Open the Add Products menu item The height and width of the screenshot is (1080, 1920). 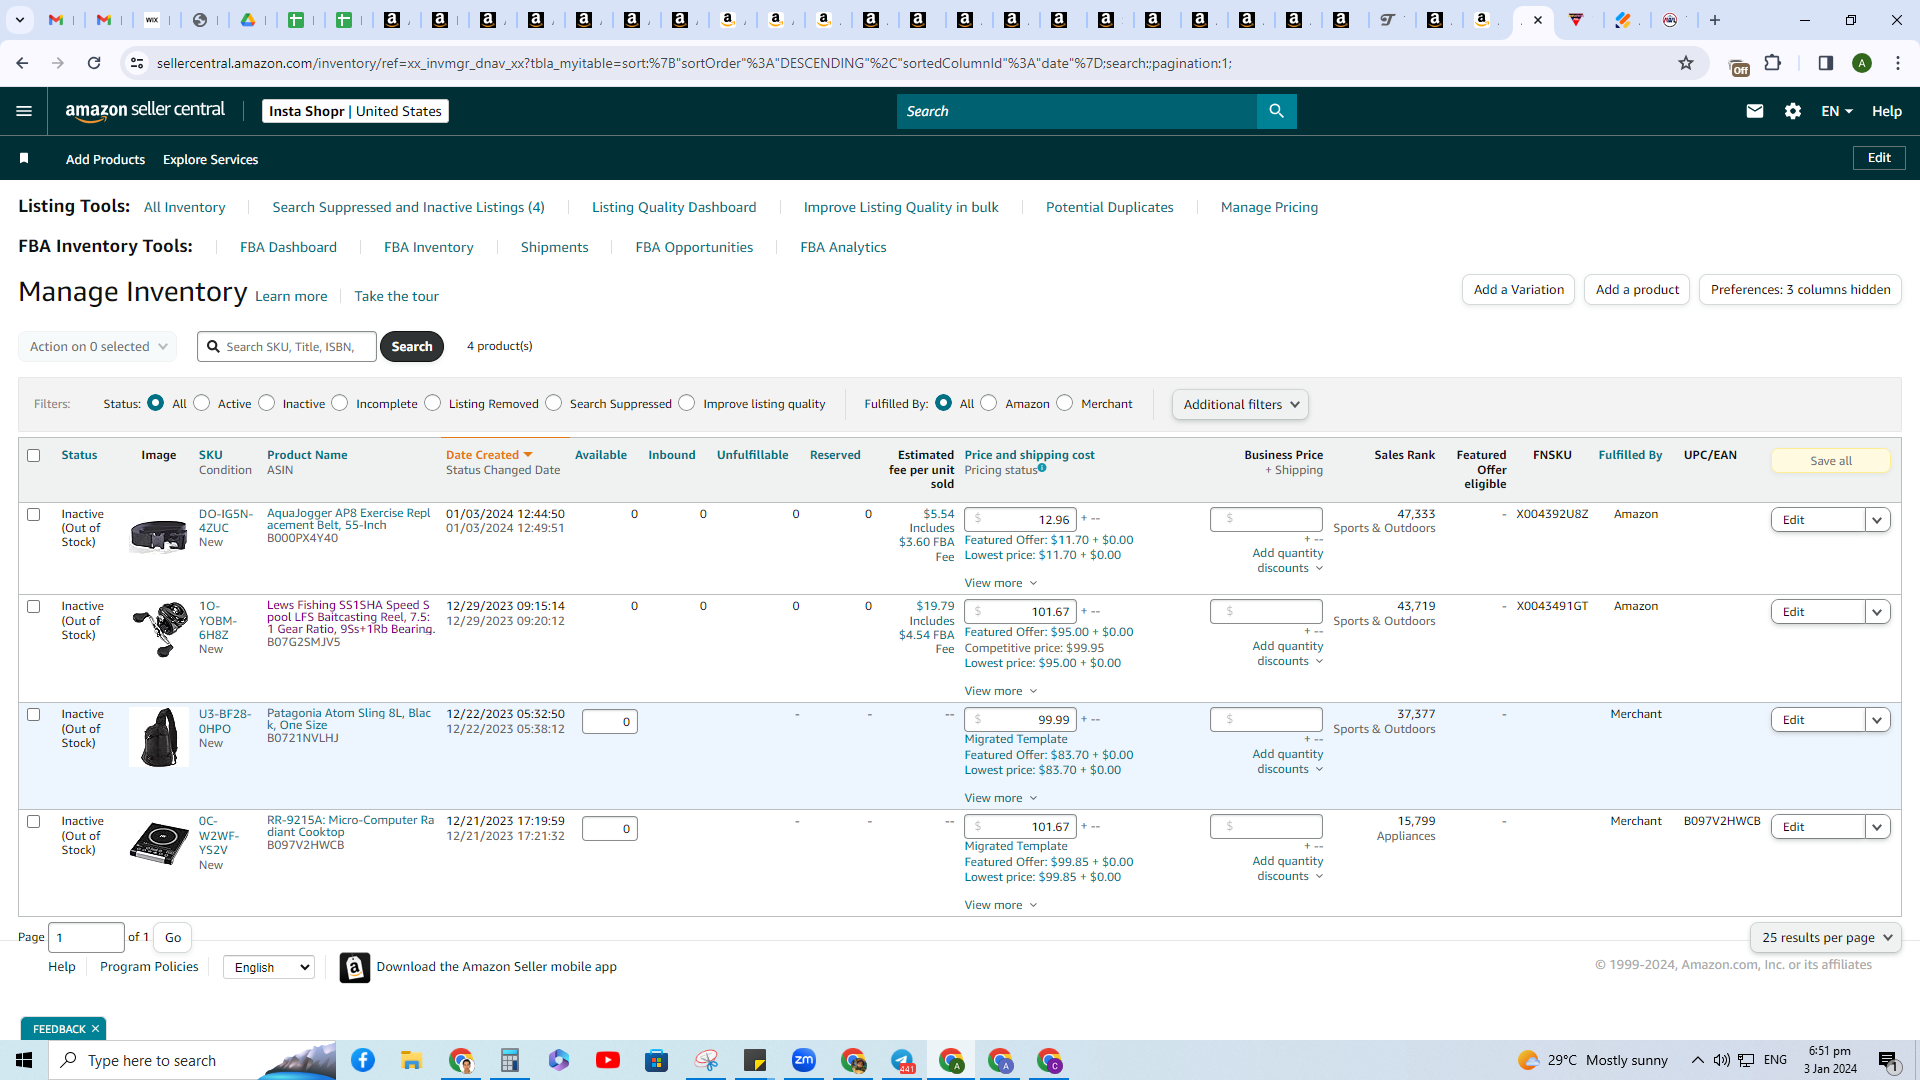[105, 159]
